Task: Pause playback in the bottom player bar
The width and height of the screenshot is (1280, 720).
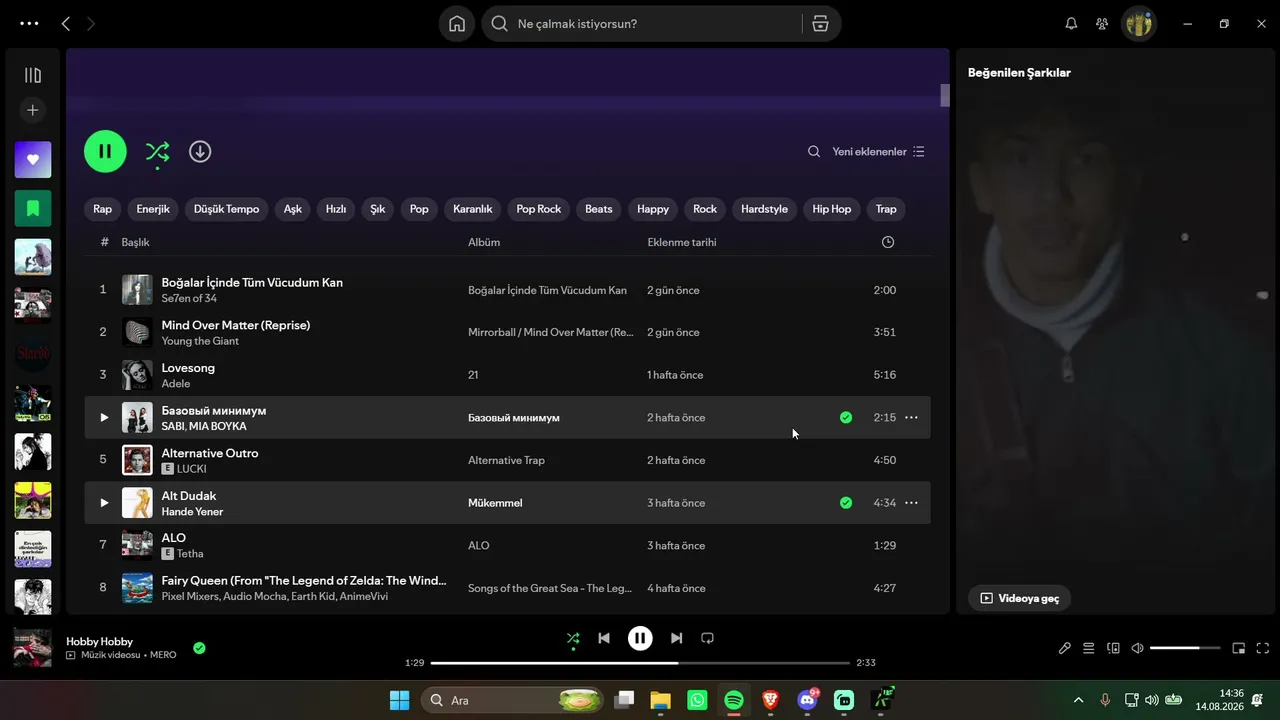Action: [x=640, y=638]
